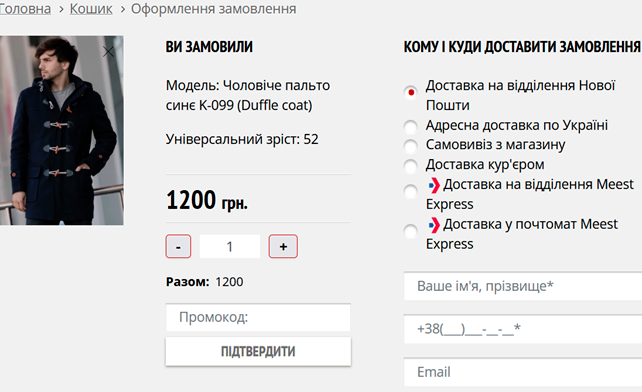
Task: Go to the Головна breadcrumb link
Action: [25, 9]
